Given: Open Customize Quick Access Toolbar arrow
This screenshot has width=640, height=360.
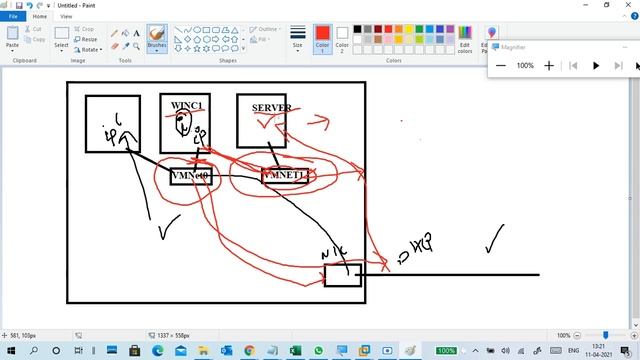Looking at the screenshot, I should 49,6.
